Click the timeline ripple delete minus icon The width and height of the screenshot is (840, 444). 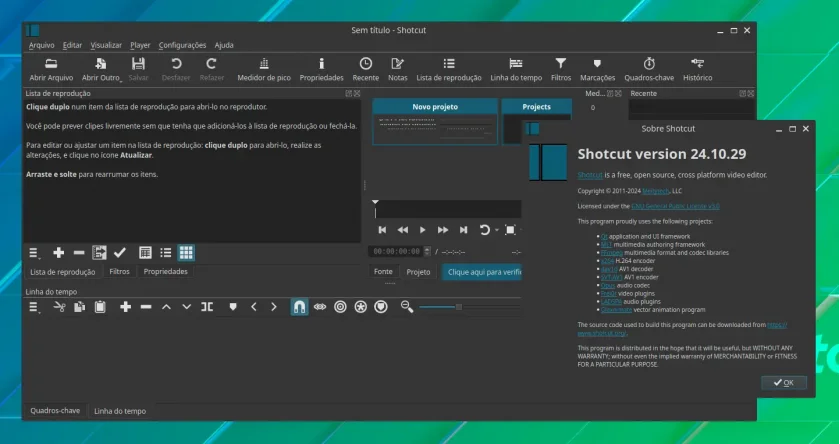click(146, 307)
